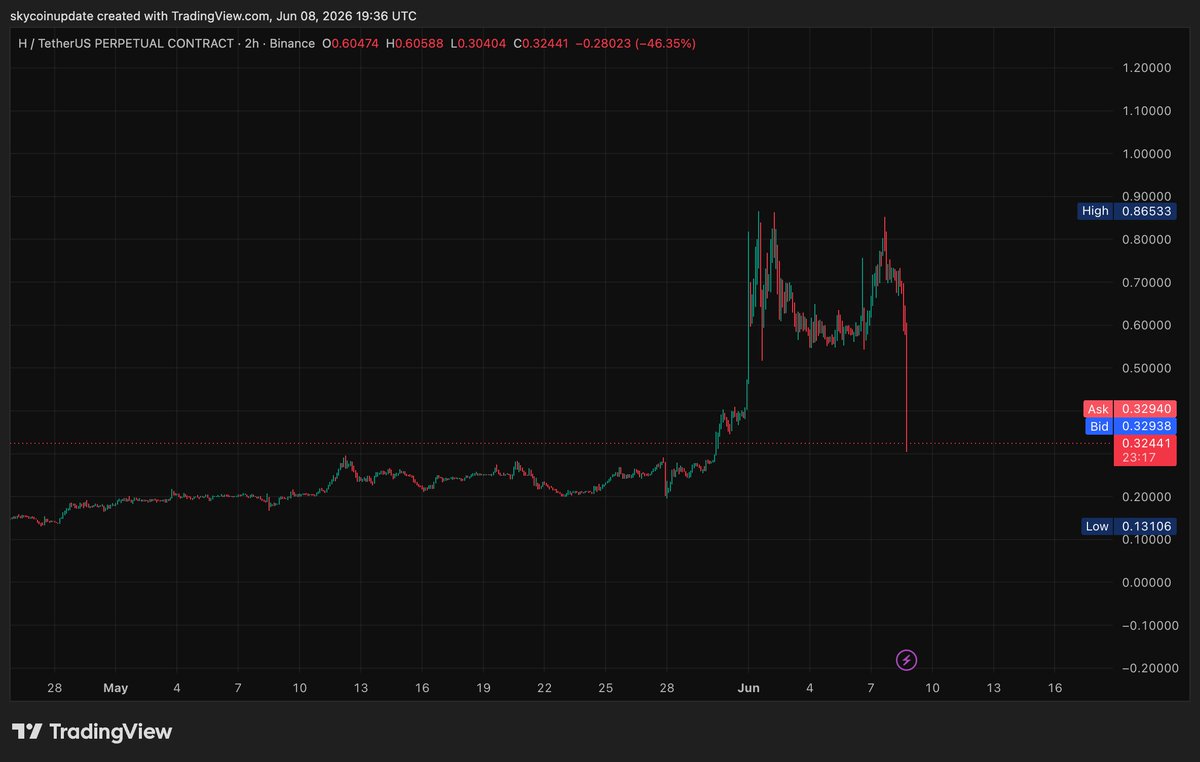Click the current price label 0.32441
1200x762 pixels.
pos(1146,443)
